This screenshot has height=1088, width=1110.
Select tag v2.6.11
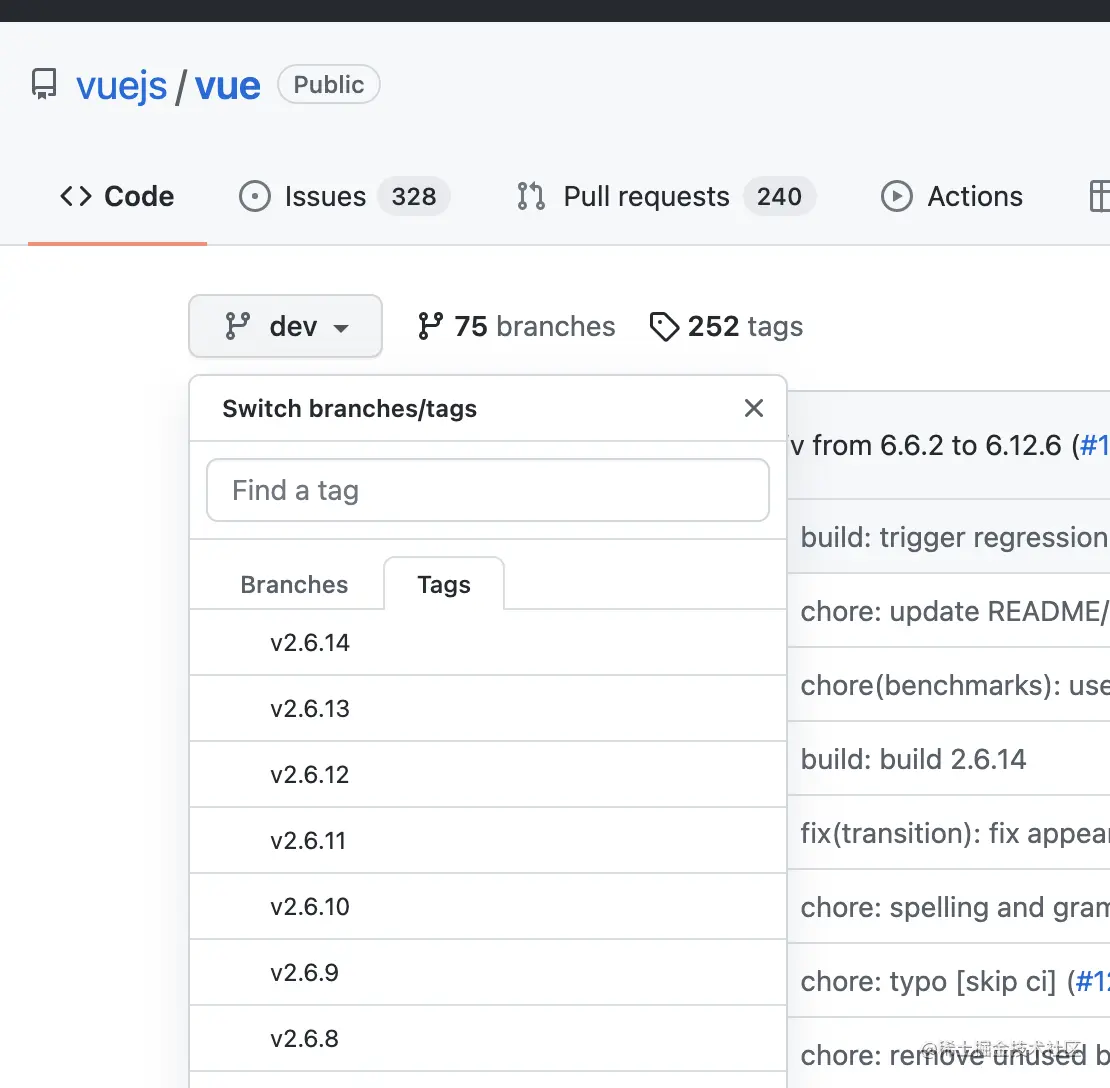pyautogui.click(x=488, y=840)
